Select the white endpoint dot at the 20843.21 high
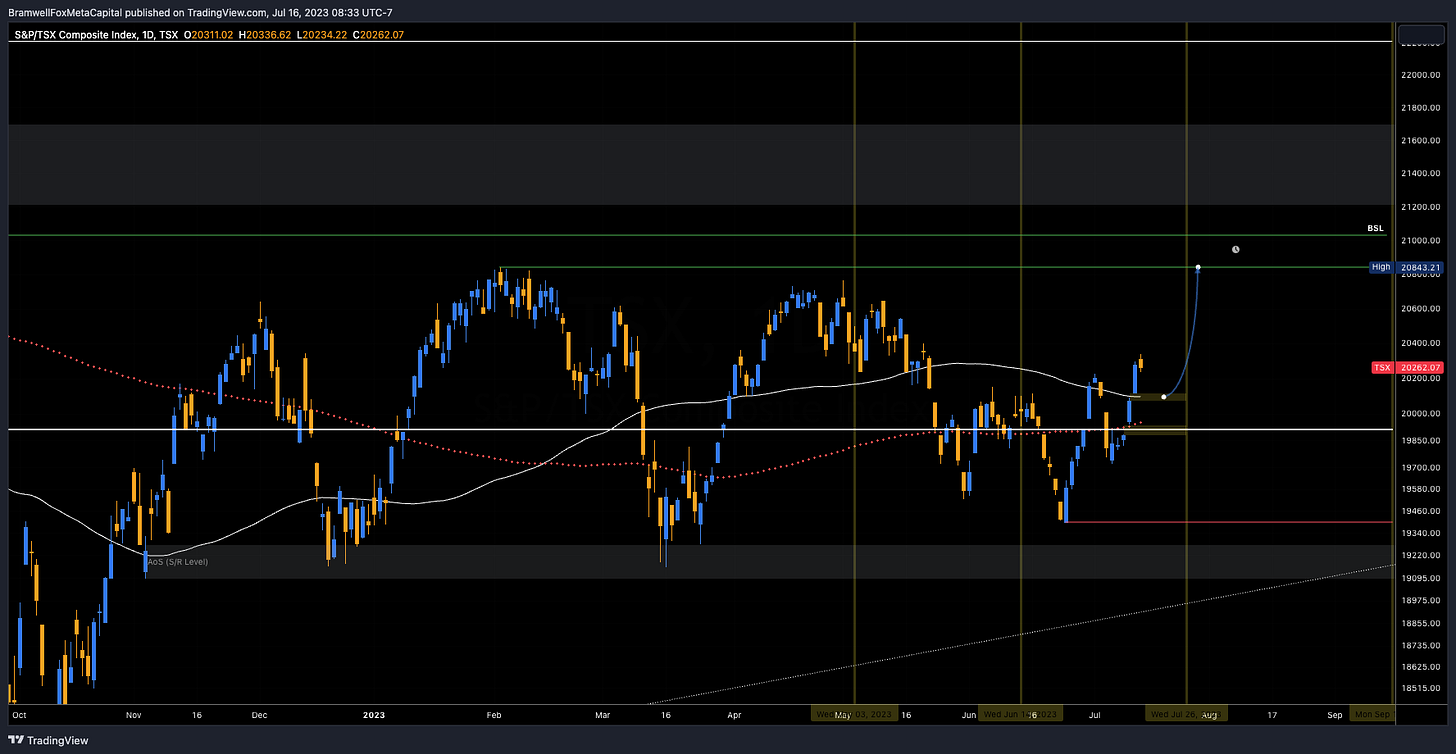Image resolution: width=1456 pixels, height=754 pixels. coord(1198,268)
